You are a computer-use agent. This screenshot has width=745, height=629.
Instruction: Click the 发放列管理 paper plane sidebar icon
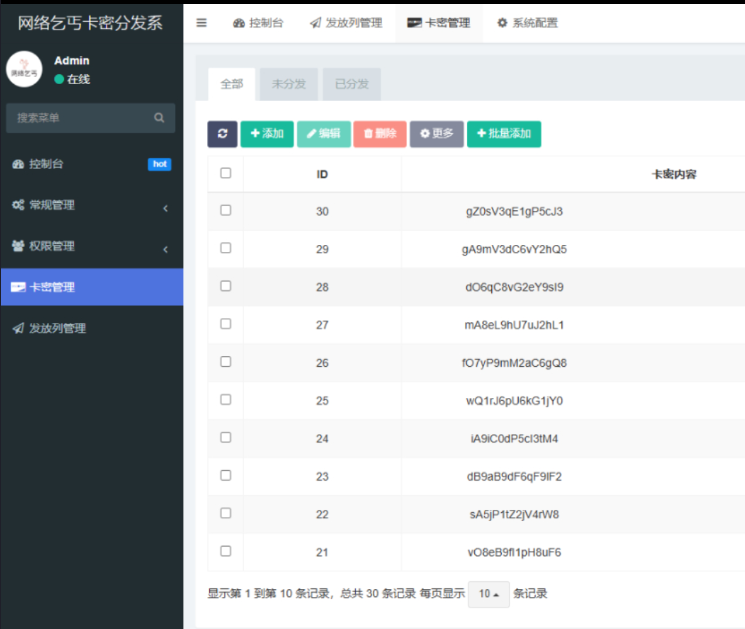[x=18, y=328]
